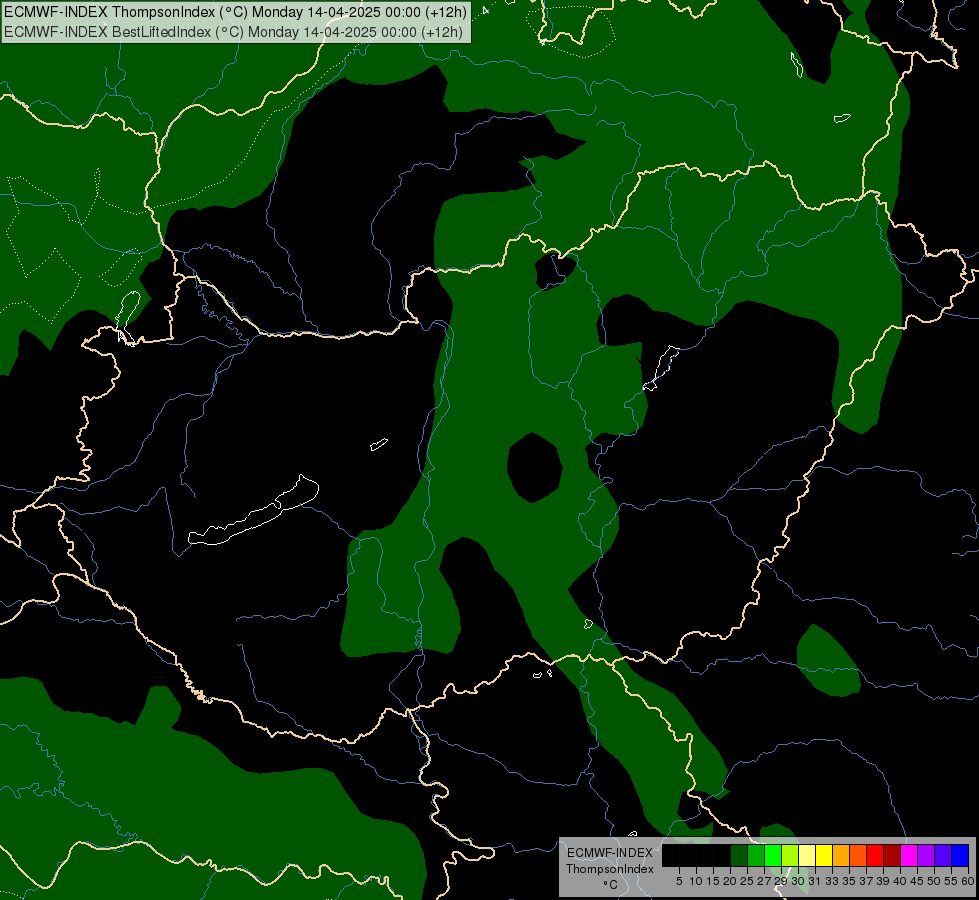The image size is (979, 900).
Task: Click the legend tick label 33
Action: pos(832,881)
